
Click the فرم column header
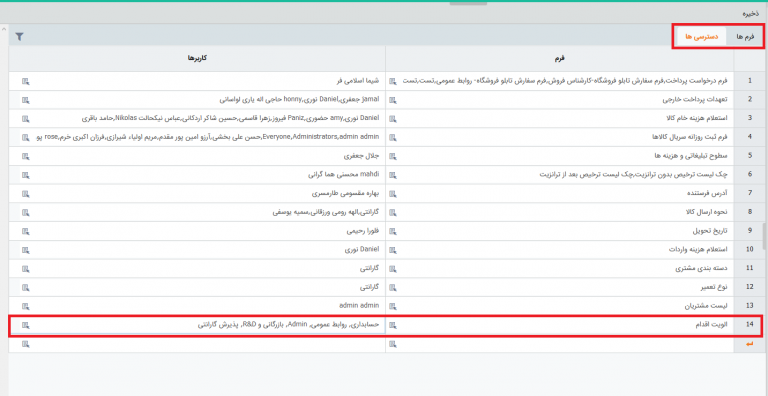(x=559, y=58)
